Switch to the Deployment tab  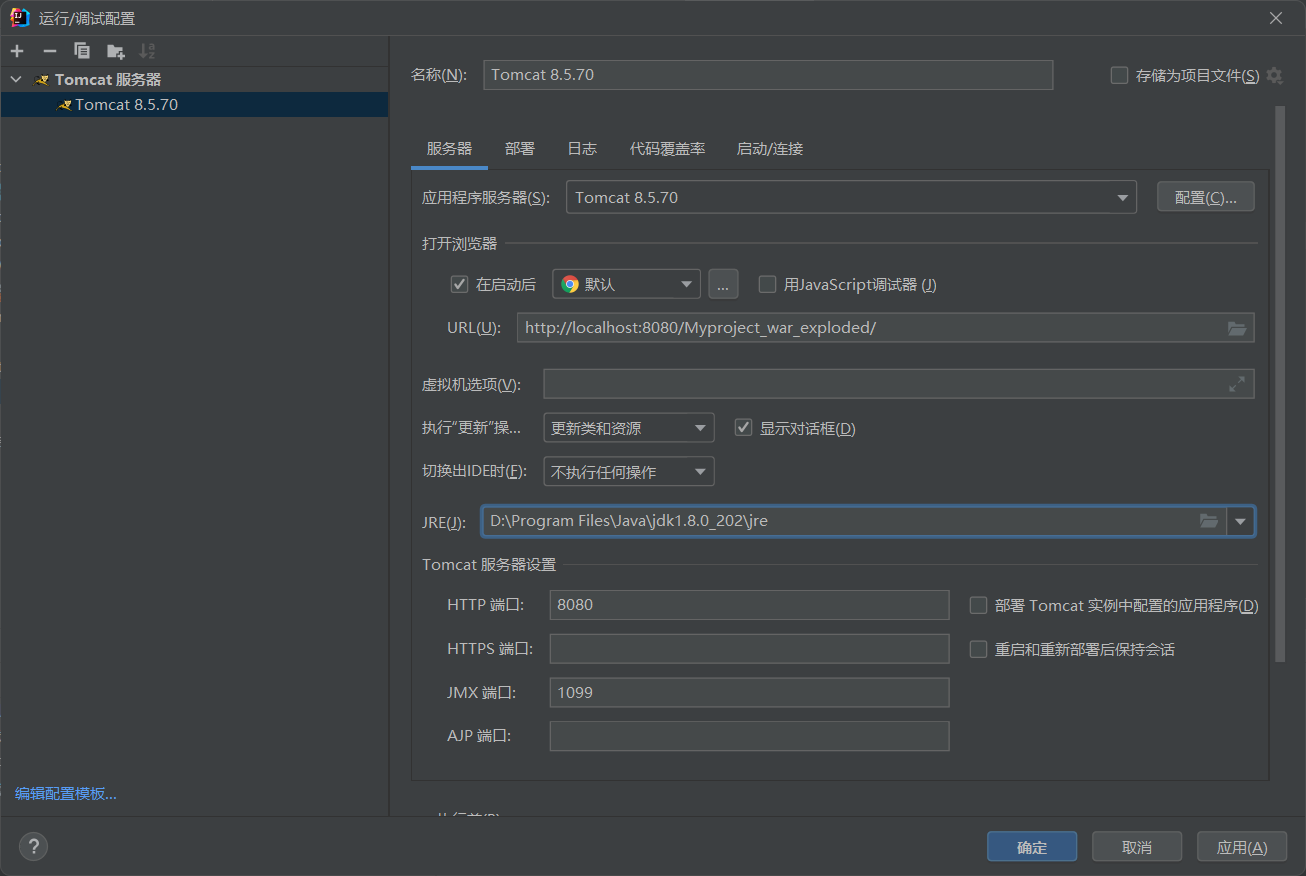tap(520, 148)
